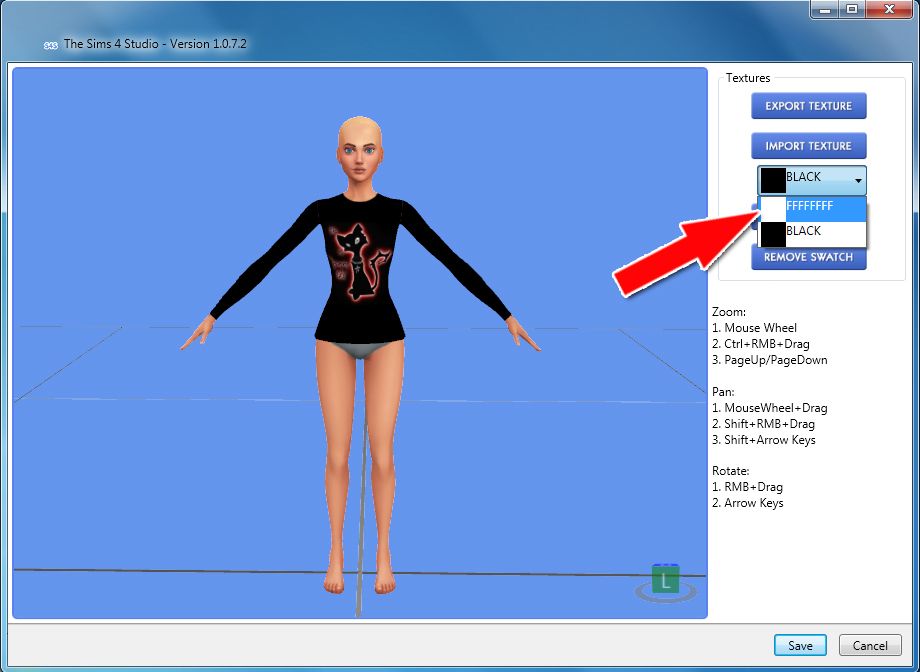Click the green L orientation cube
920x672 pixels.
coord(665,579)
